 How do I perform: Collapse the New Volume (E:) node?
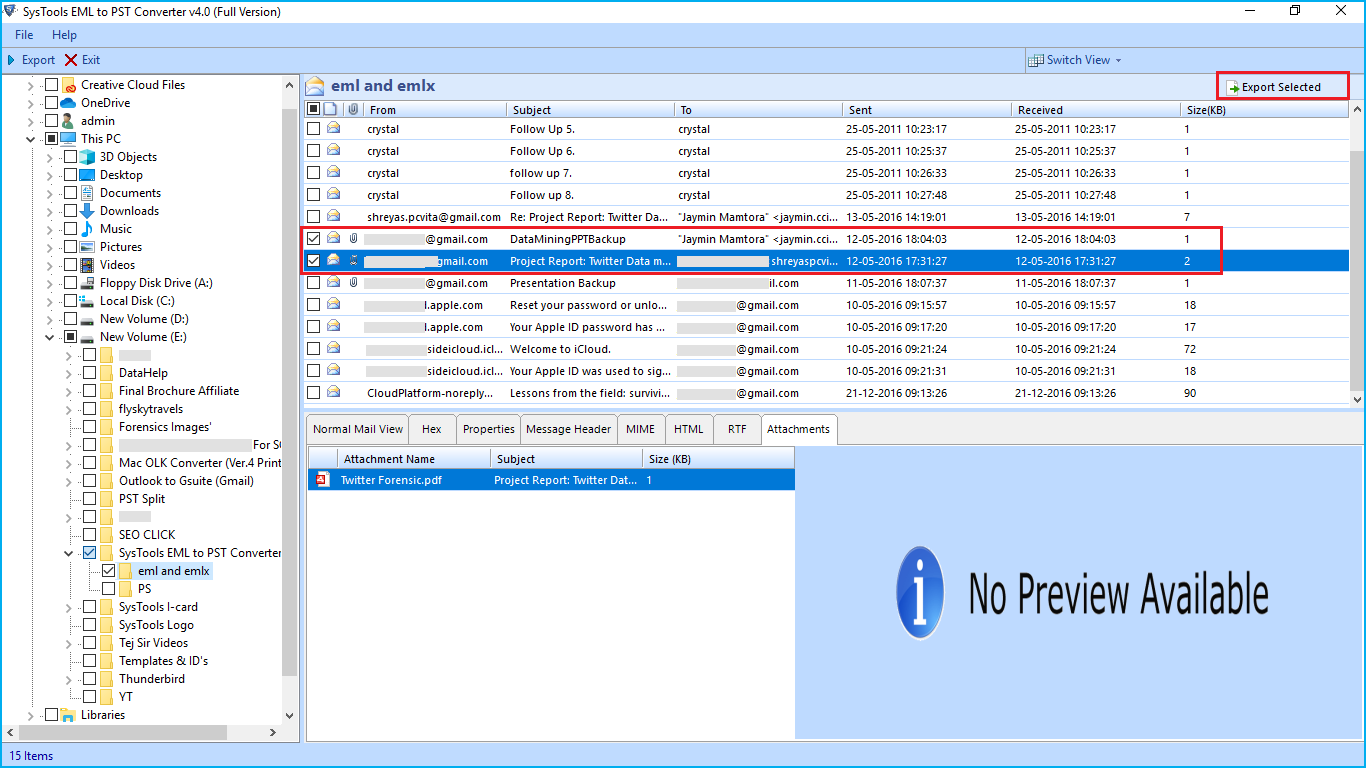[x=50, y=337]
